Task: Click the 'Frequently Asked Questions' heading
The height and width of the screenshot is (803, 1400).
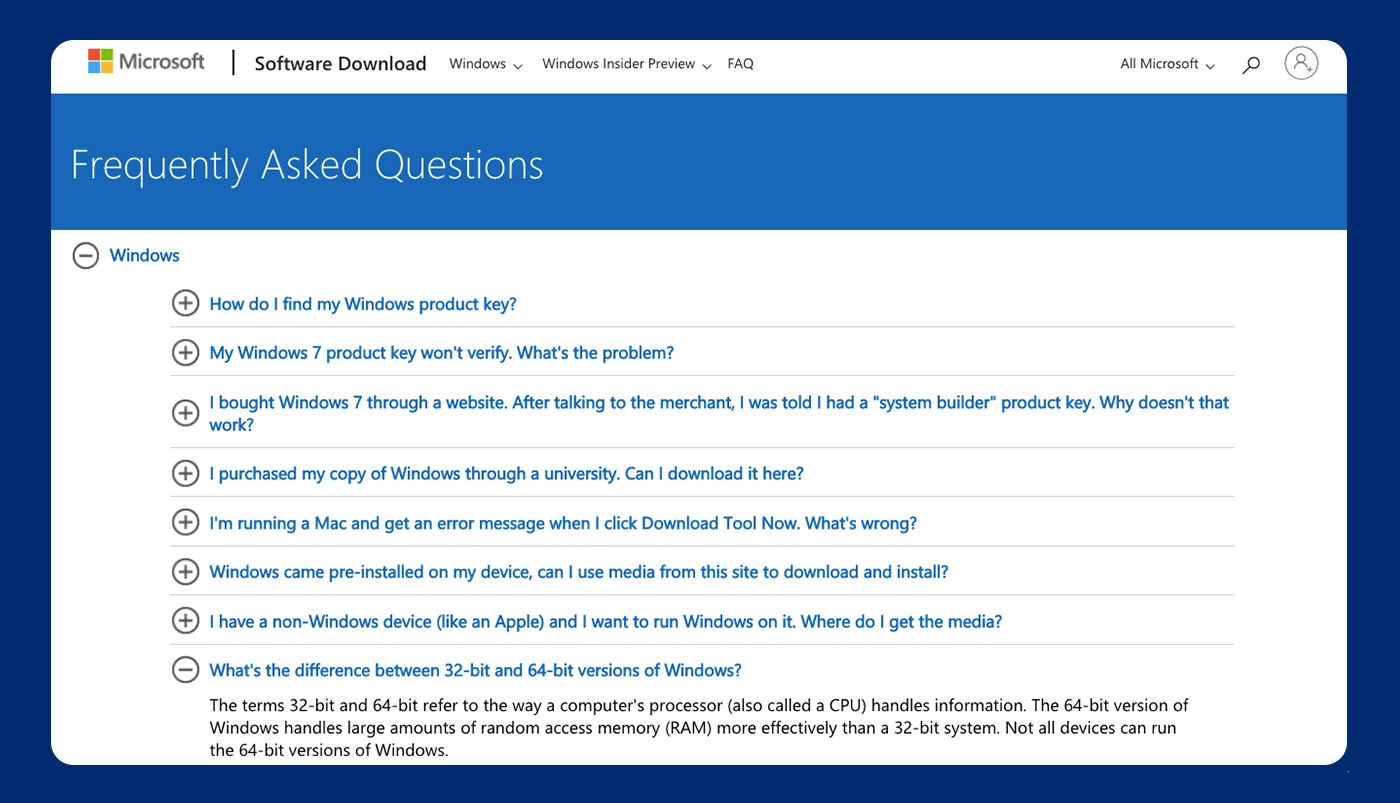Action: tap(307, 165)
